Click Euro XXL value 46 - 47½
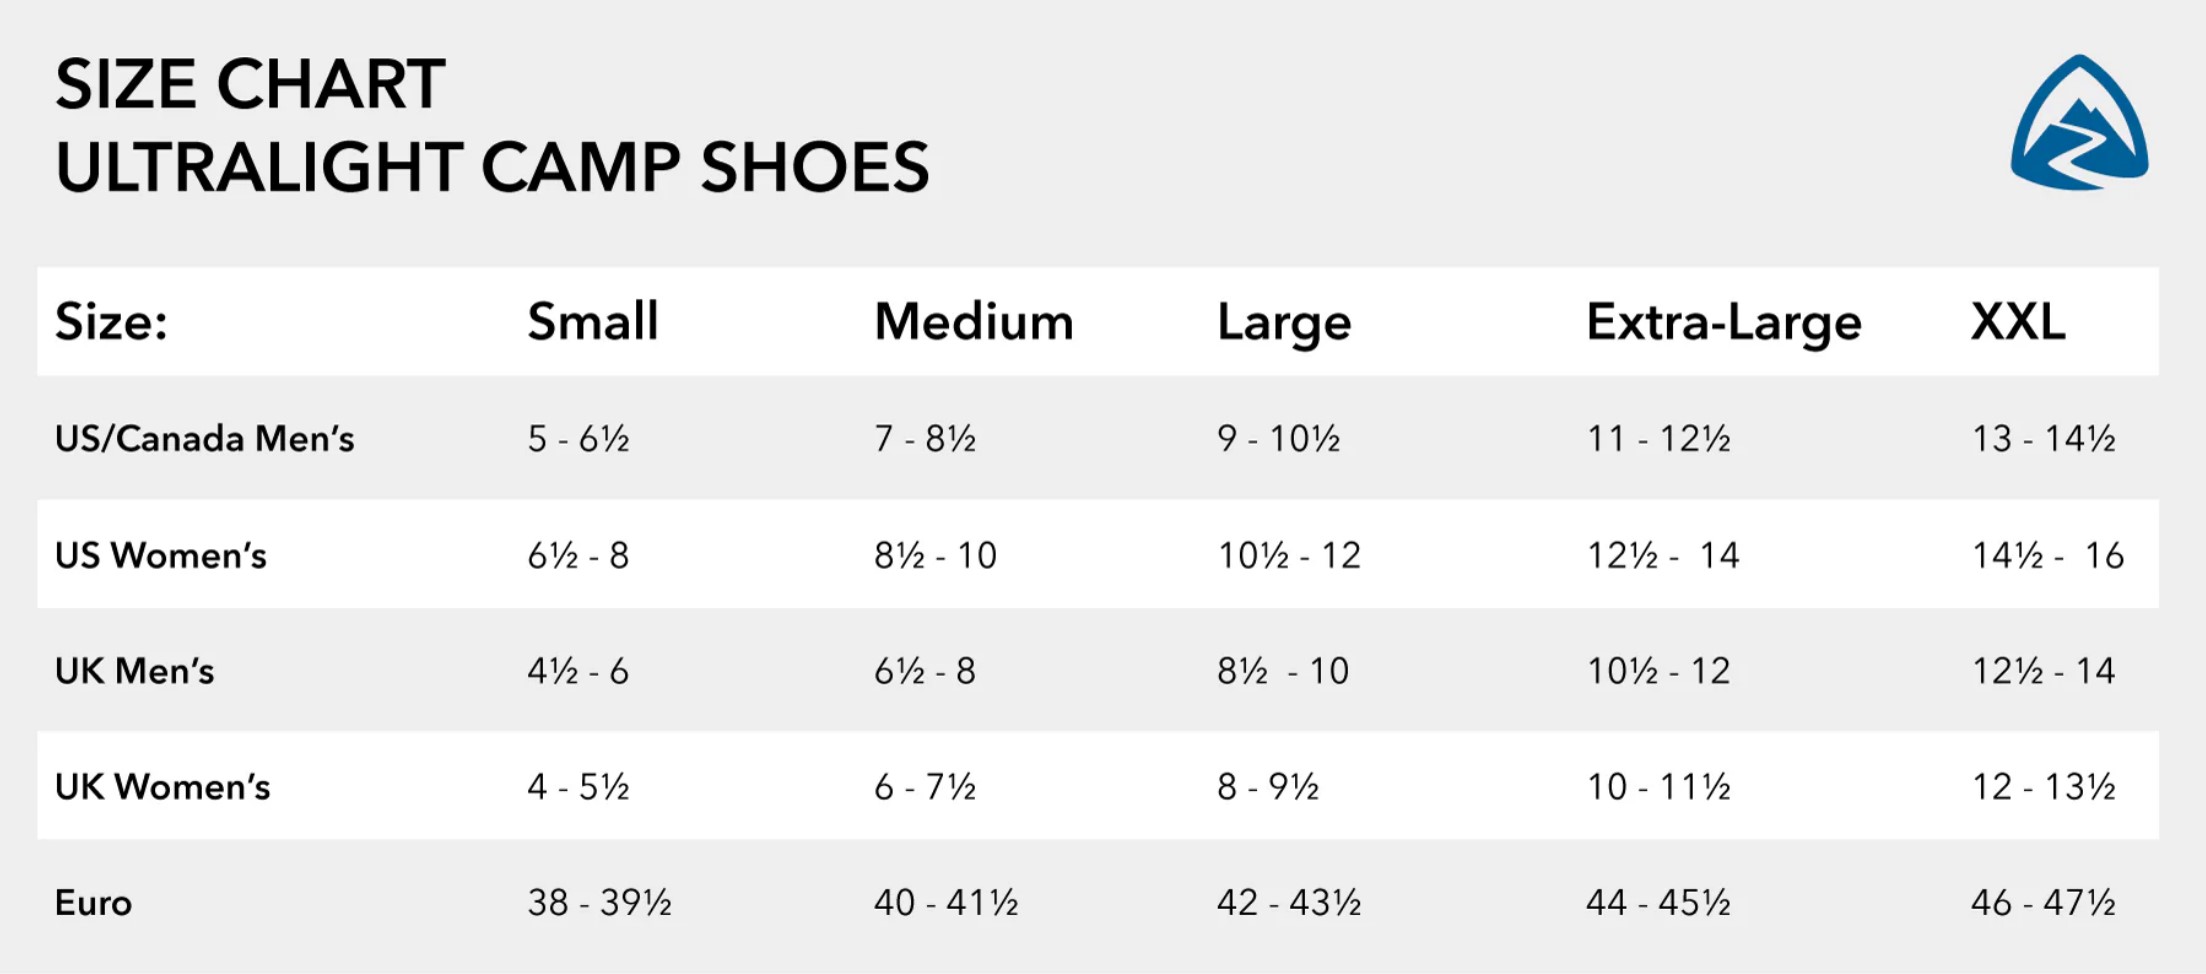The height and width of the screenshot is (974, 2206). (x=2042, y=903)
